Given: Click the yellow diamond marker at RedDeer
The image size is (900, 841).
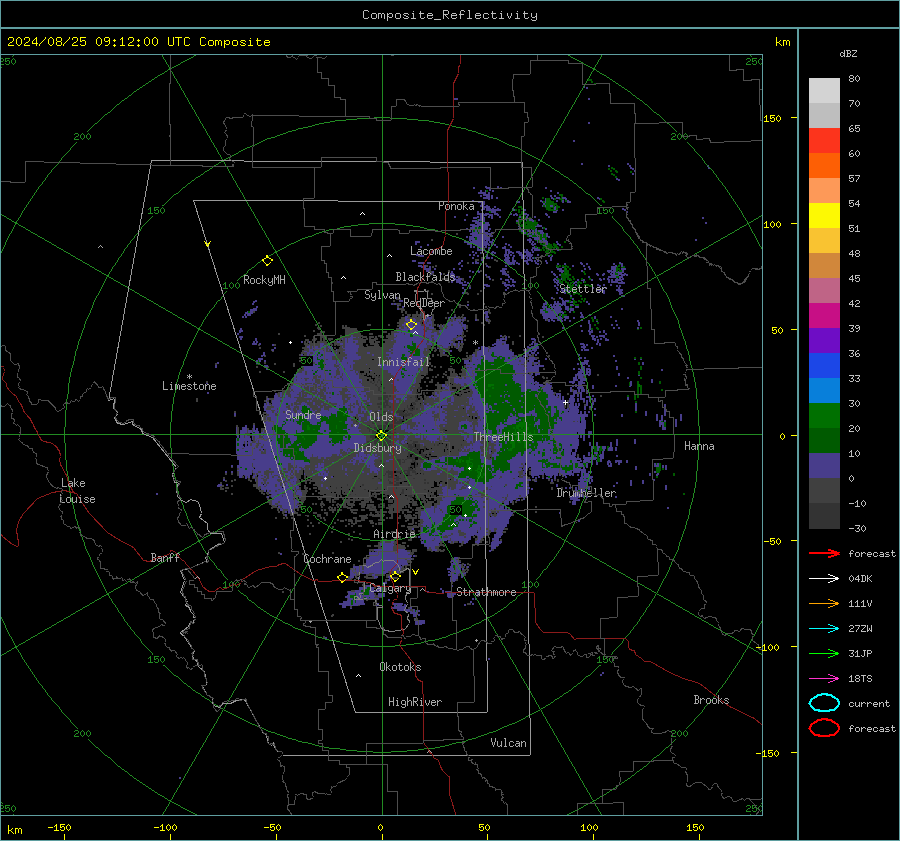Looking at the screenshot, I should 411,325.
